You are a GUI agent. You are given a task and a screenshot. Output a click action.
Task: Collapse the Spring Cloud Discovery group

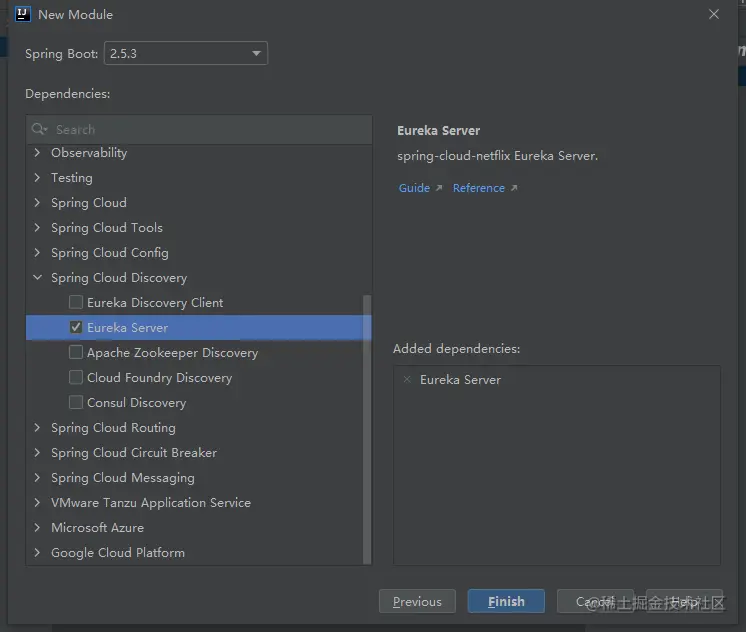click(38, 278)
